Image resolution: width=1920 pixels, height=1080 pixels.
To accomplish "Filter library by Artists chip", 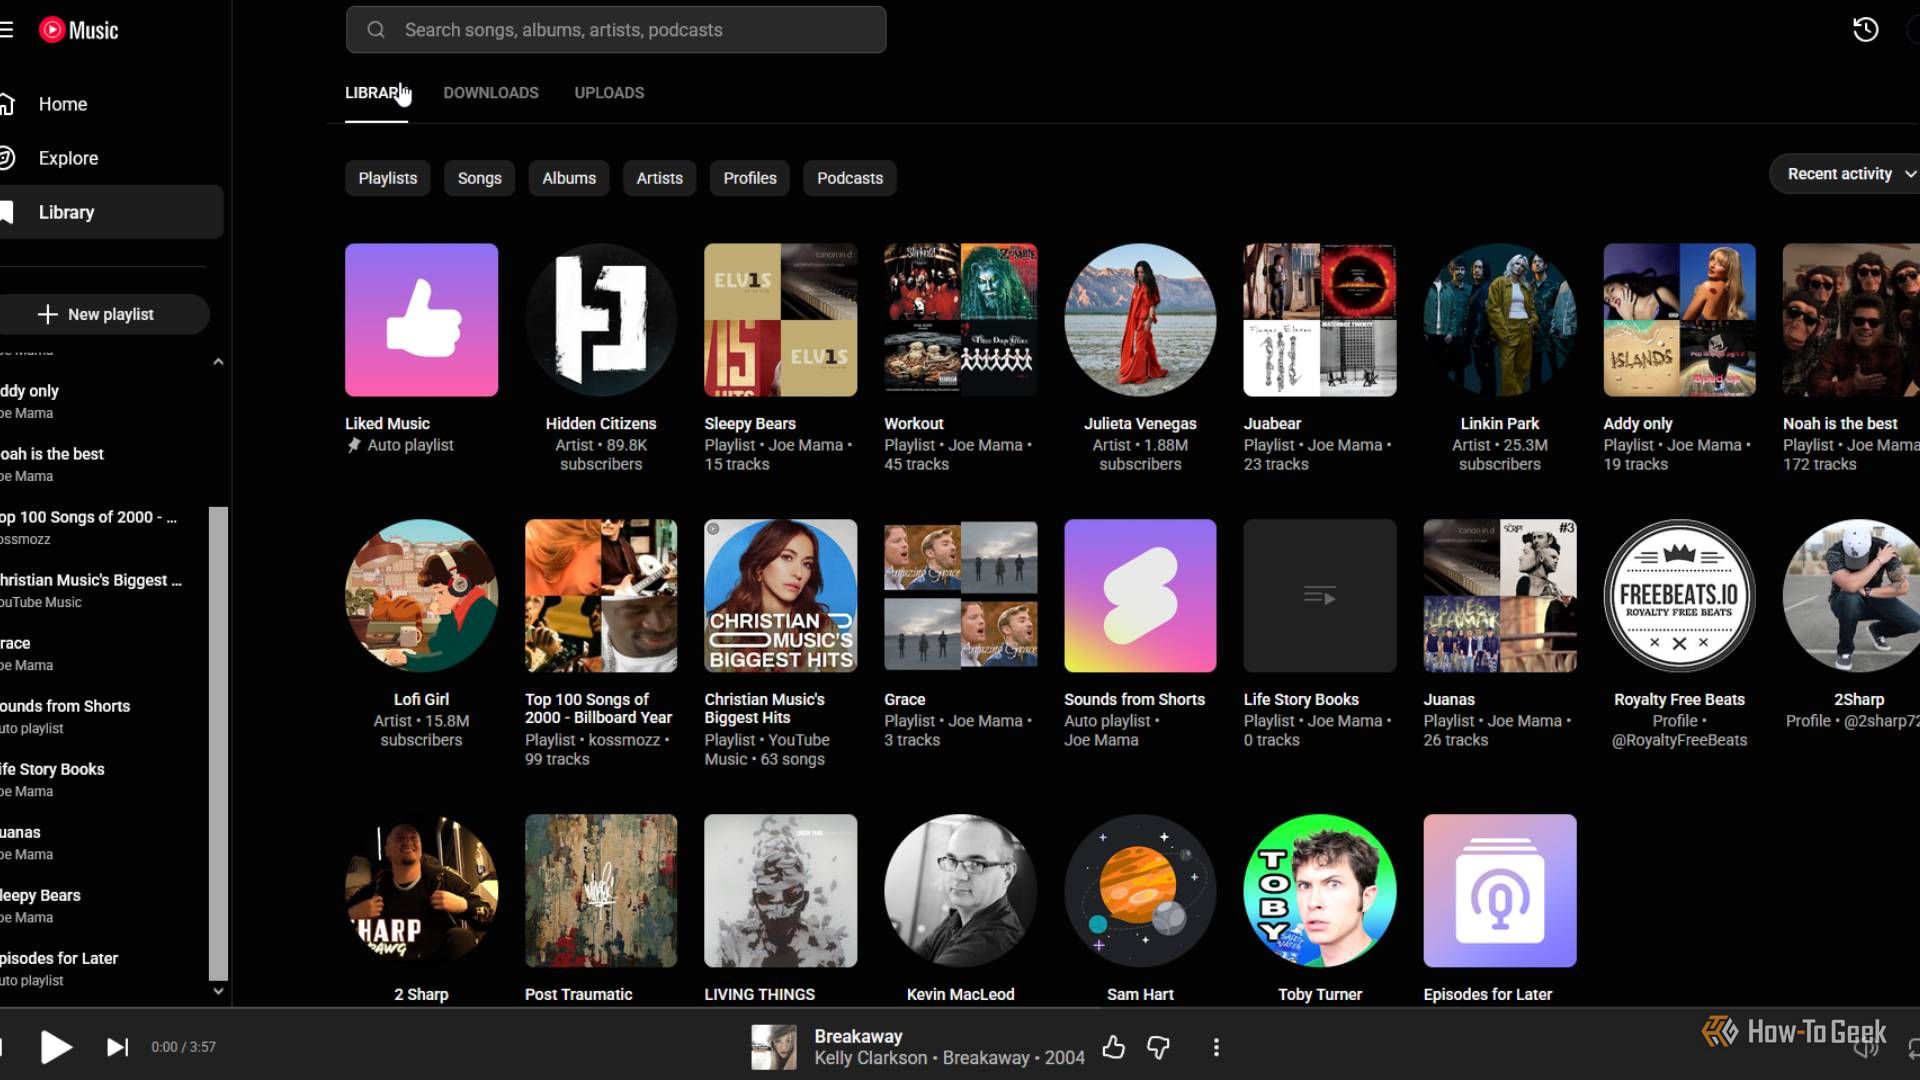I will tap(660, 178).
